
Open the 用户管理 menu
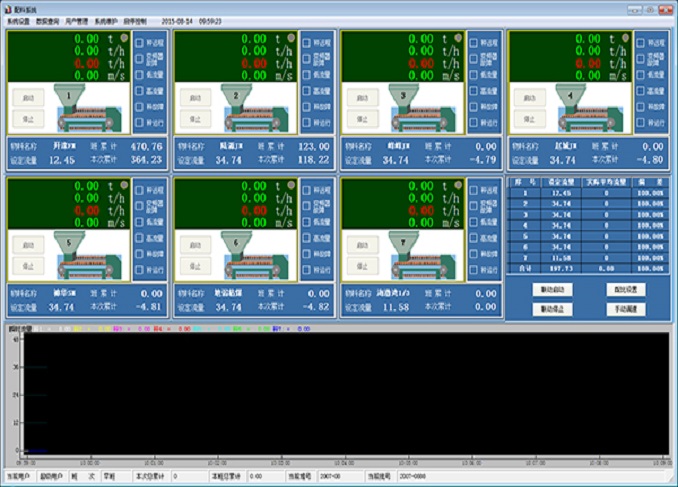(x=77, y=20)
